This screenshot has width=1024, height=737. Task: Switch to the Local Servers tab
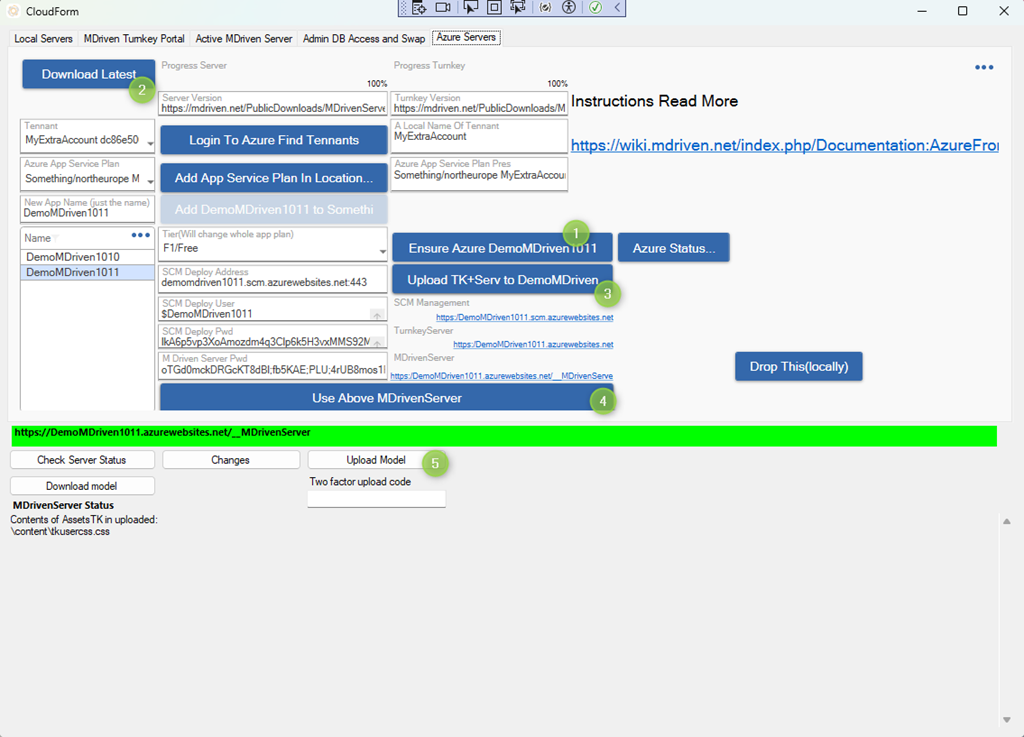tap(43, 39)
